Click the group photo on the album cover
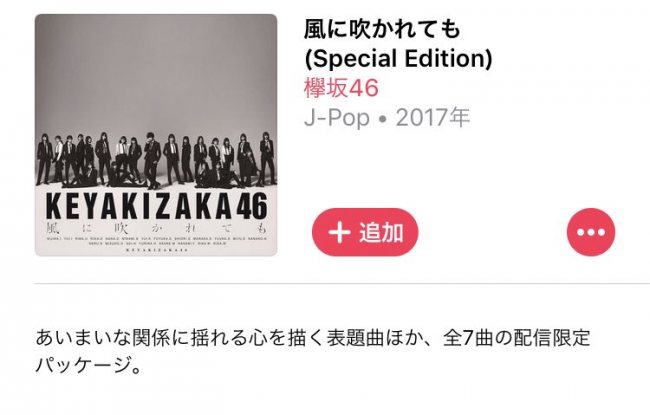Viewport: 650px width, 415px height. click(x=156, y=160)
